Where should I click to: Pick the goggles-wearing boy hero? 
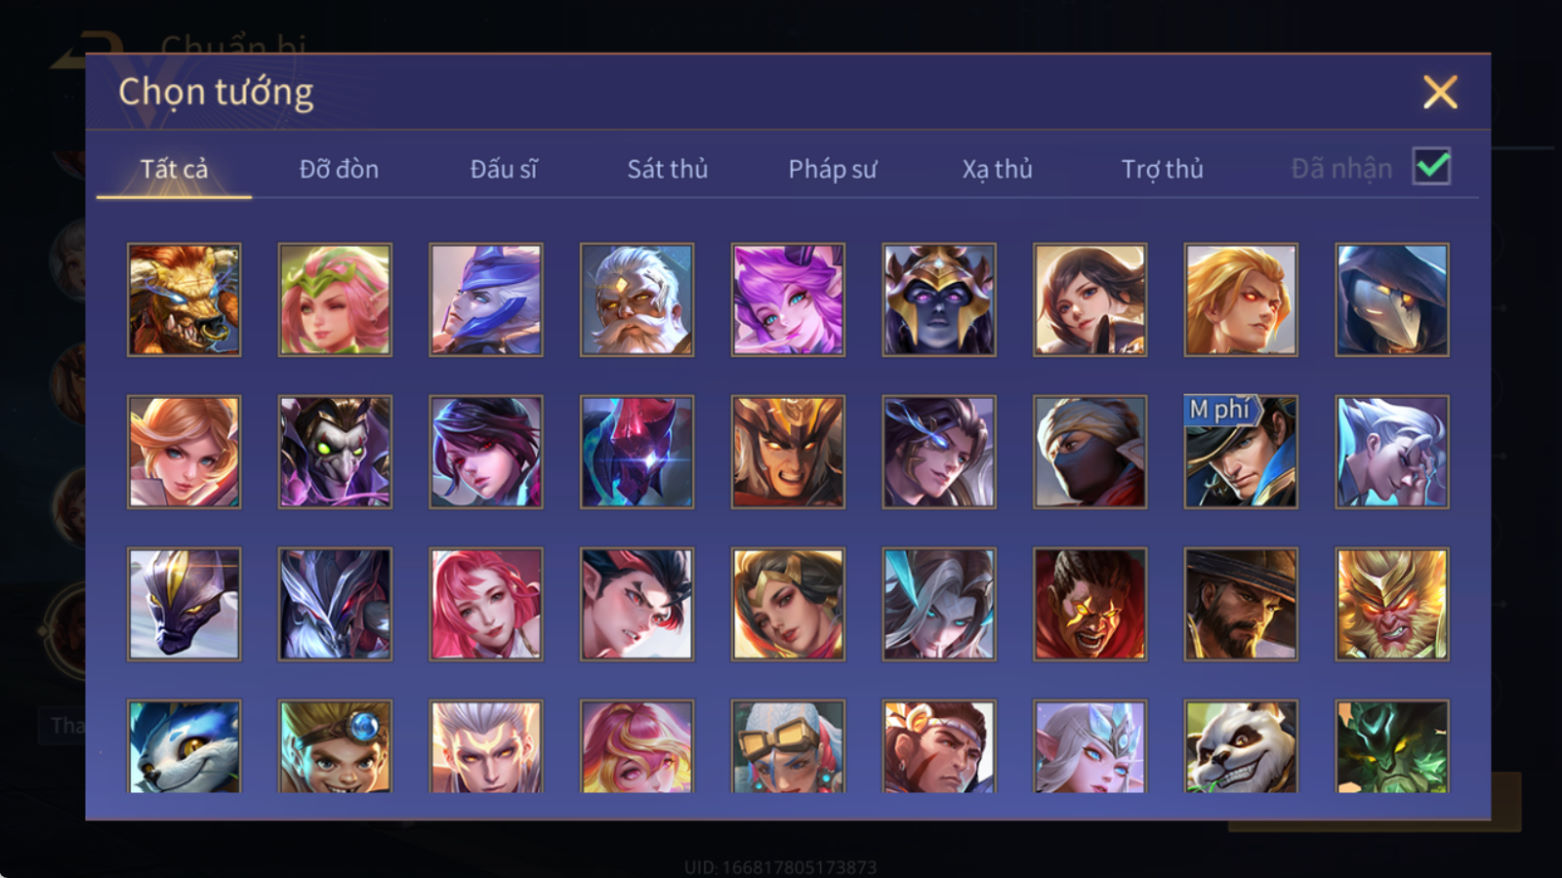[335, 746]
